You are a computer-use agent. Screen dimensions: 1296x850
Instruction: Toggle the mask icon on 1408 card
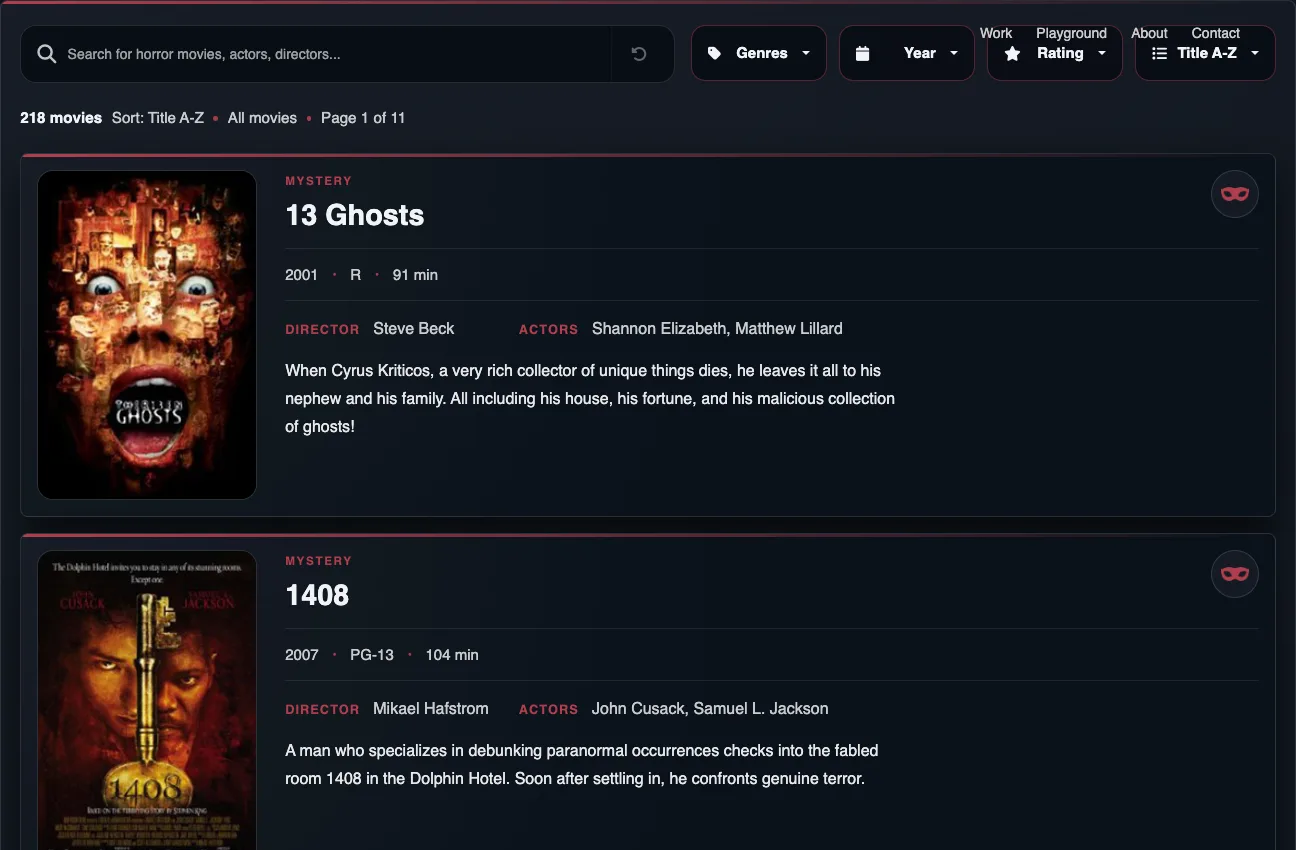pos(1235,574)
